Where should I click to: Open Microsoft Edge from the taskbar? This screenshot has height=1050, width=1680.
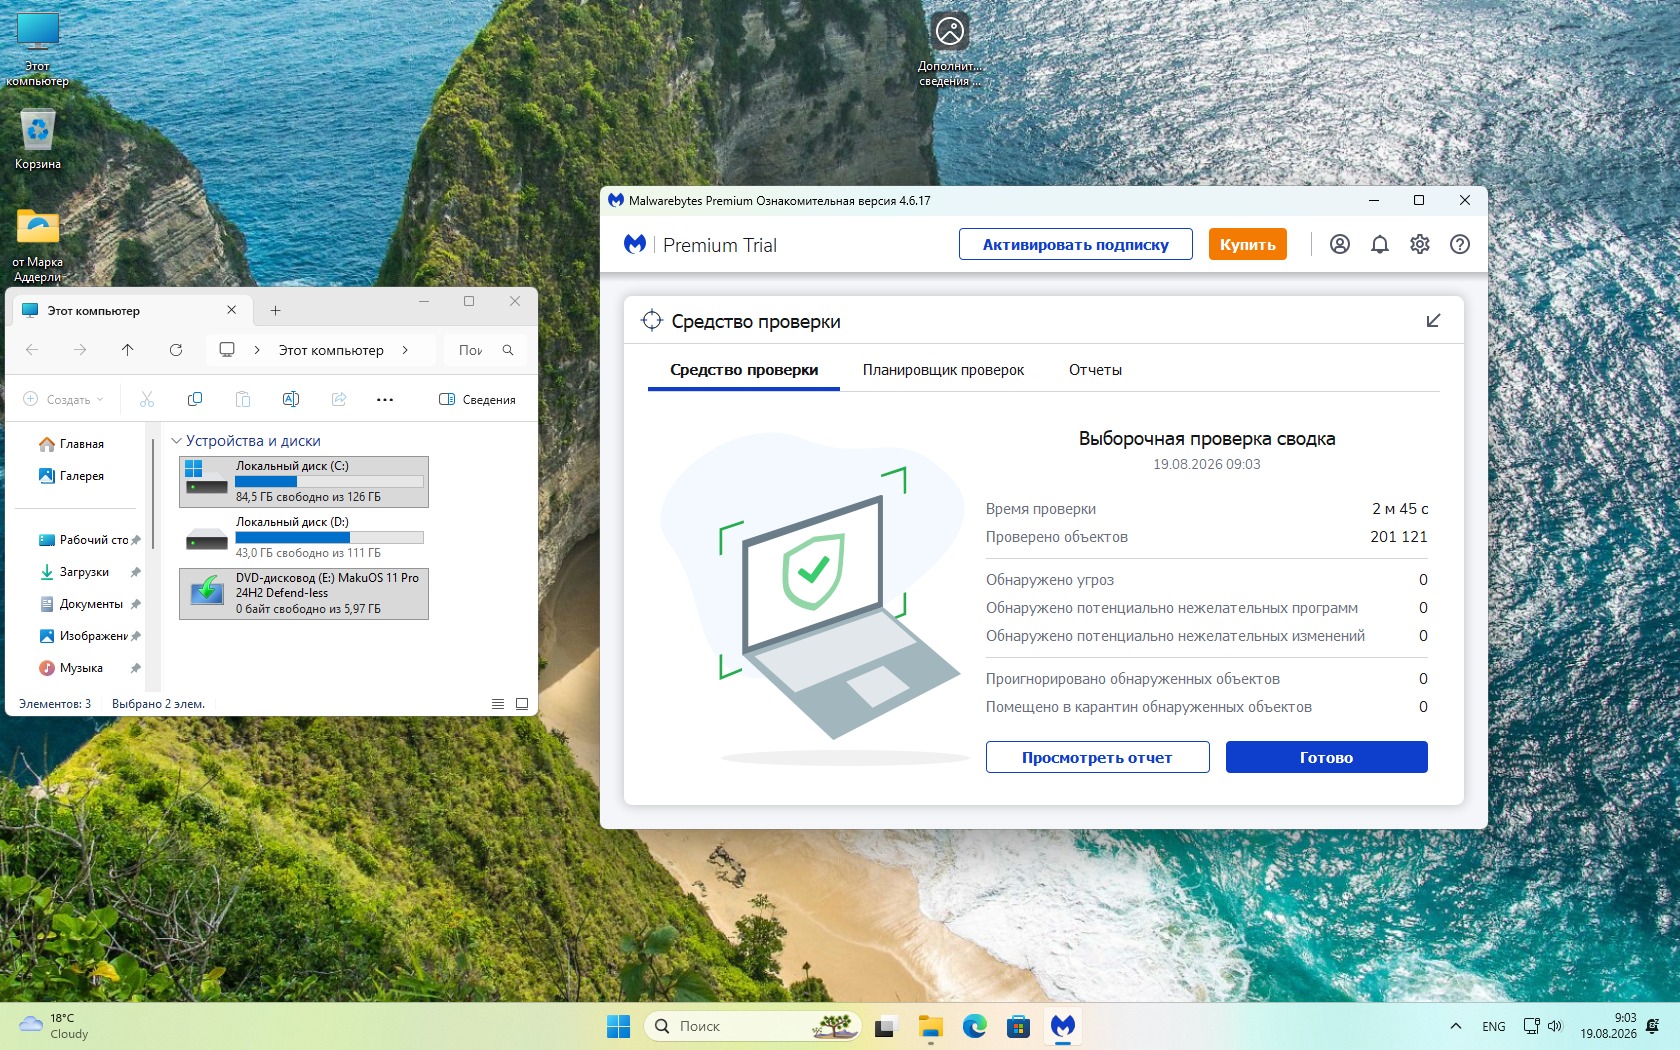pyautogui.click(x=975, y=1026)
